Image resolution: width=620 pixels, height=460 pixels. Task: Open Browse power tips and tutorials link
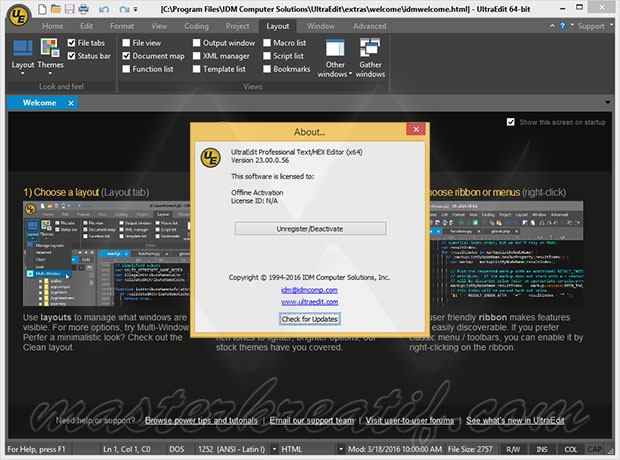[x=201, y=420]
